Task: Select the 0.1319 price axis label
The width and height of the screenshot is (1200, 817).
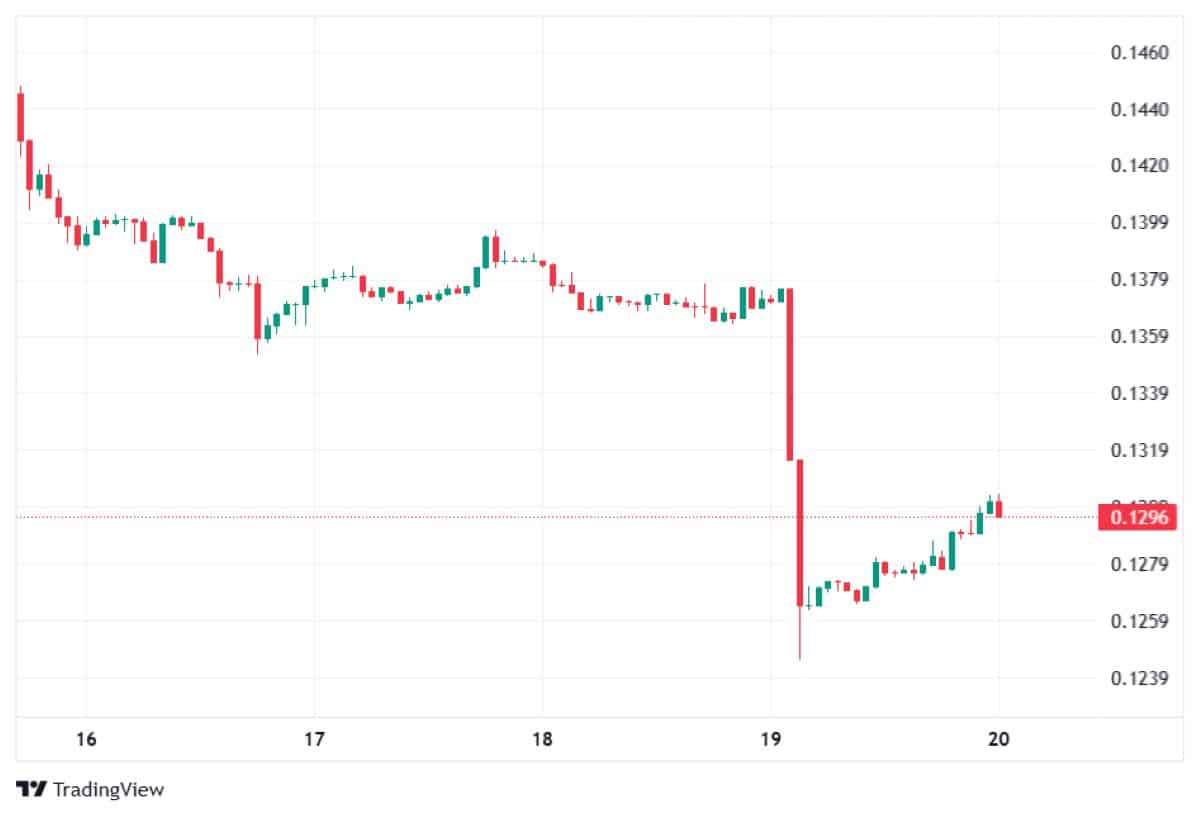Action: click(x=1140, y=450)
